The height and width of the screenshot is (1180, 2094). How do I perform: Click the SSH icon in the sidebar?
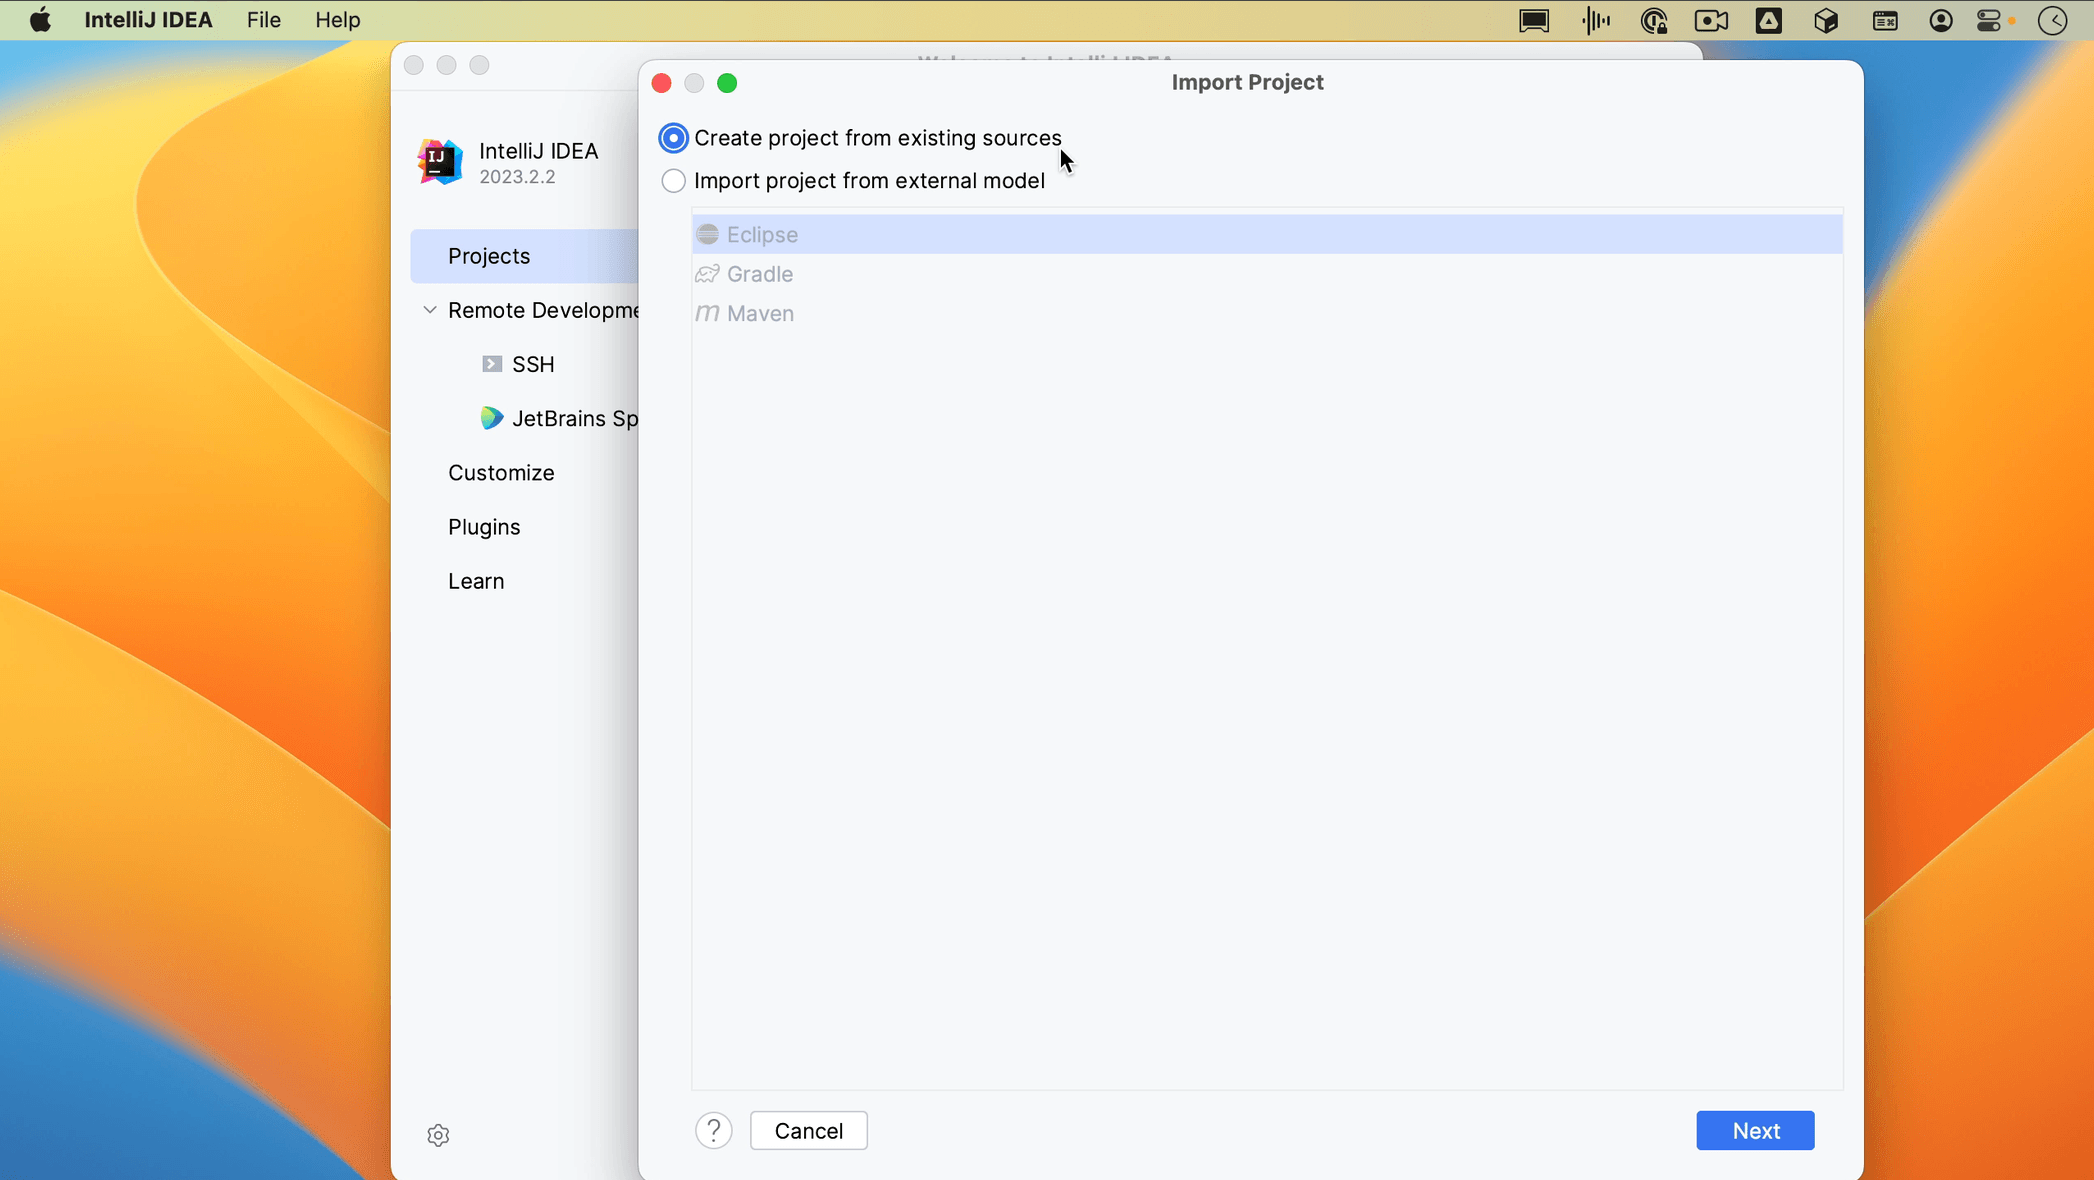490,363
